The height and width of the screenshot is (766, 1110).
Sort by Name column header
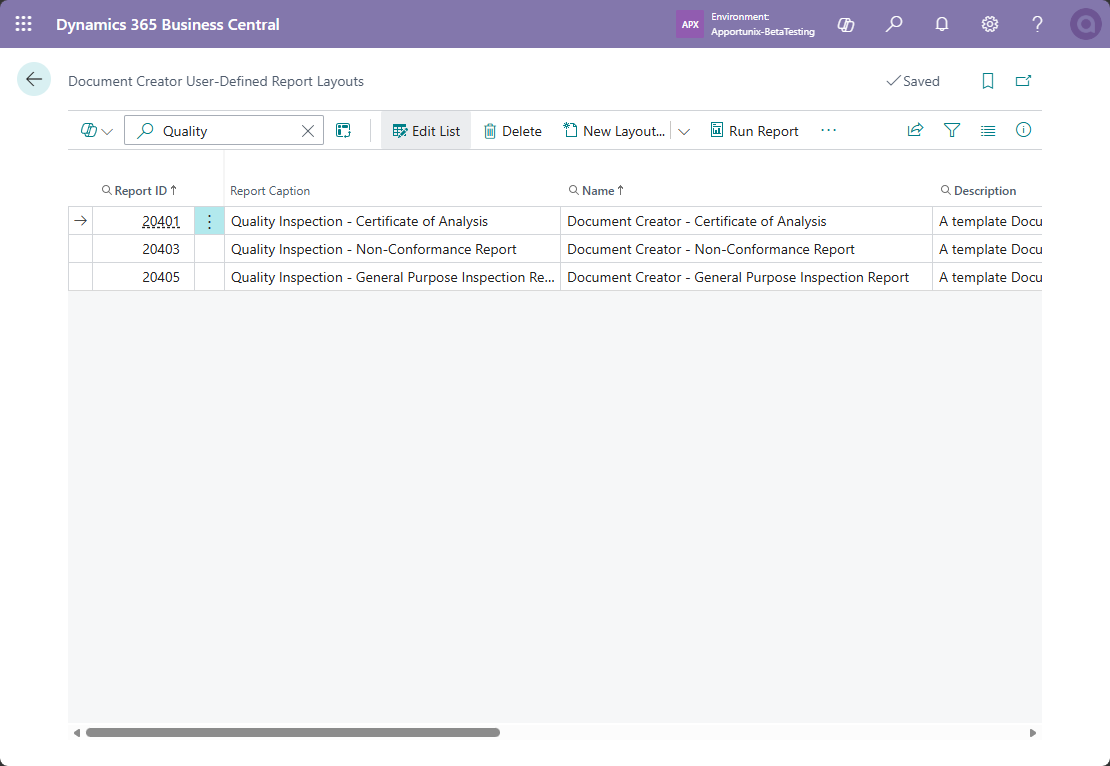(597, 190)
